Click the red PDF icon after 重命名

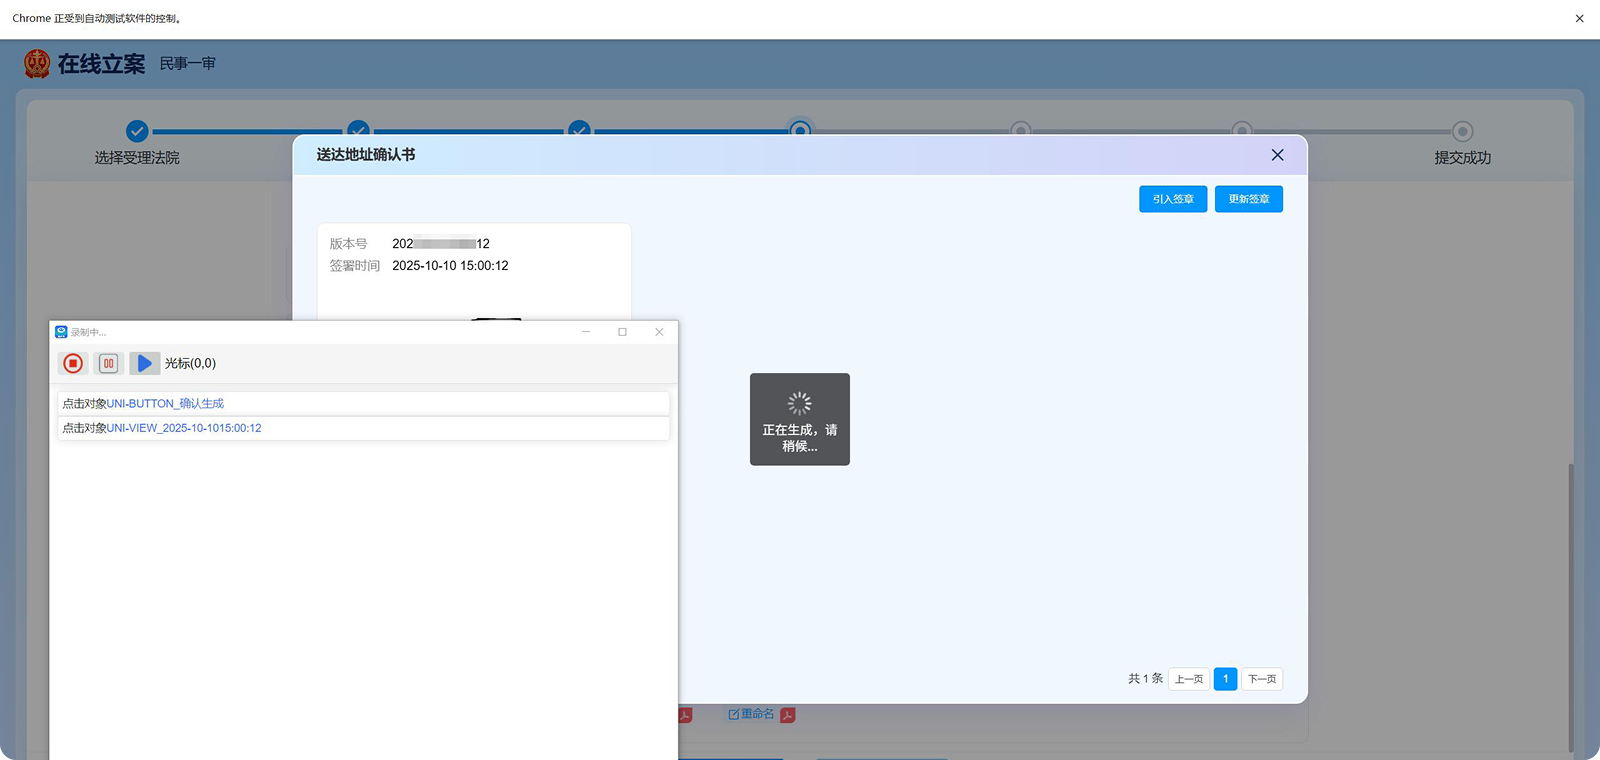788,715
